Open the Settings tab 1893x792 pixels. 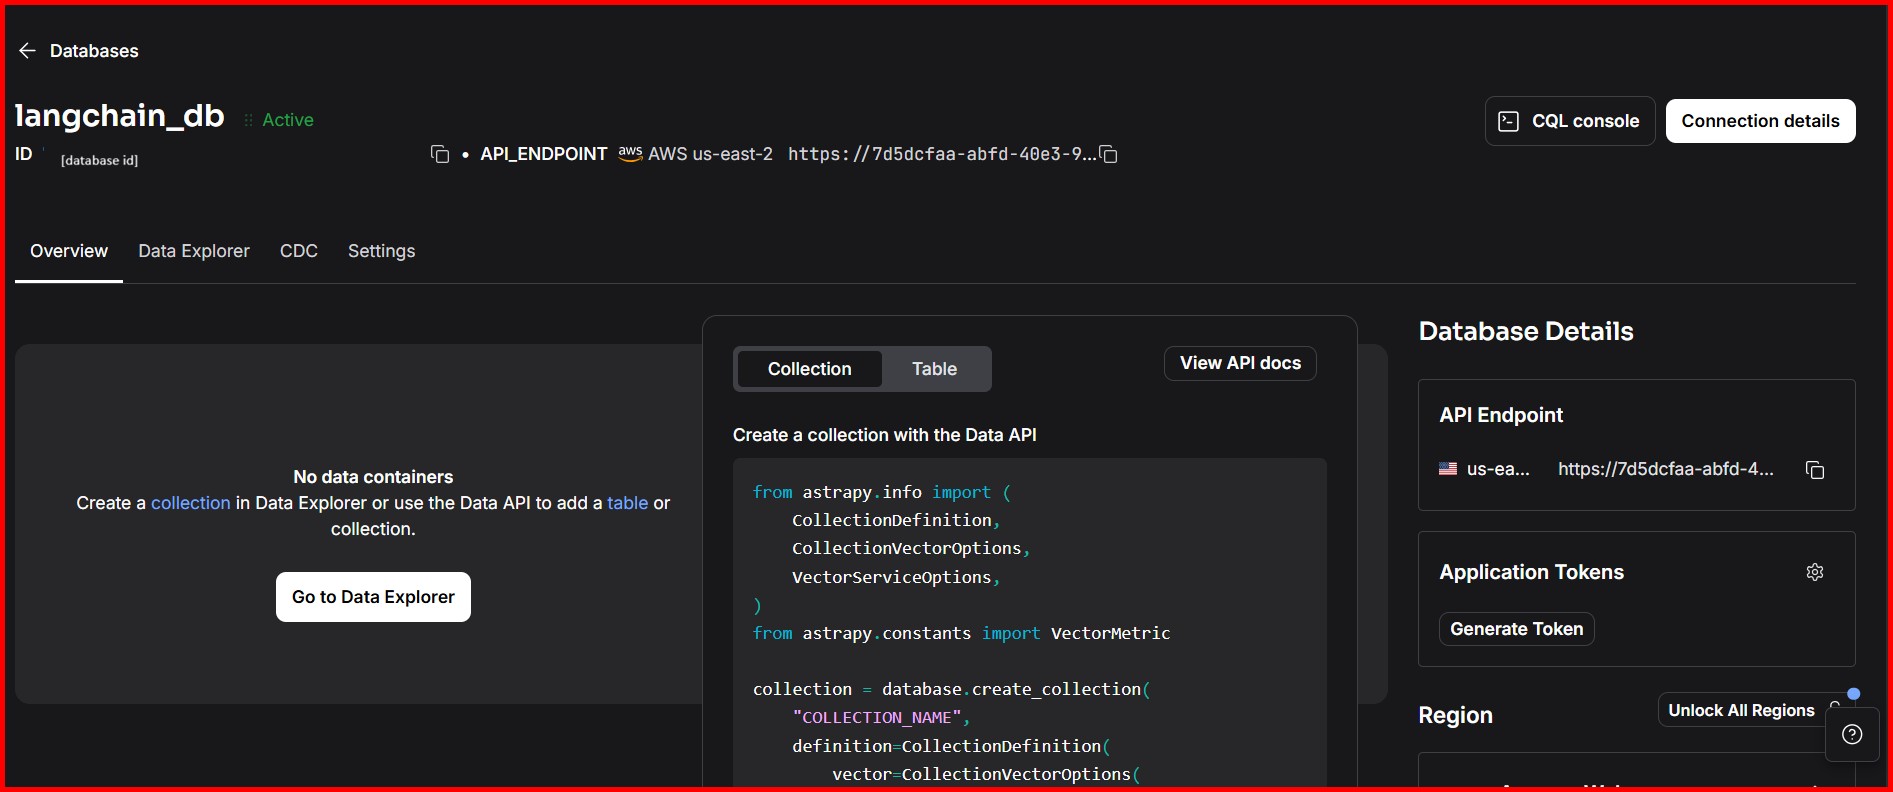point(381,251)
